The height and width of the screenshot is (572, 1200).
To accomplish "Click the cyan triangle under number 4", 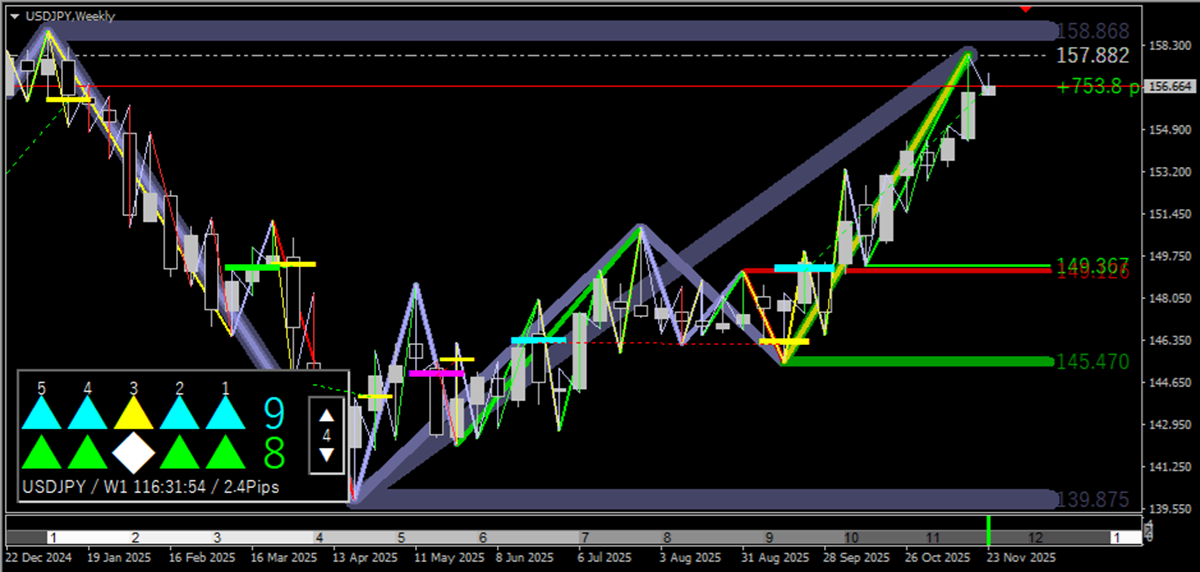I will pos(88,414).
